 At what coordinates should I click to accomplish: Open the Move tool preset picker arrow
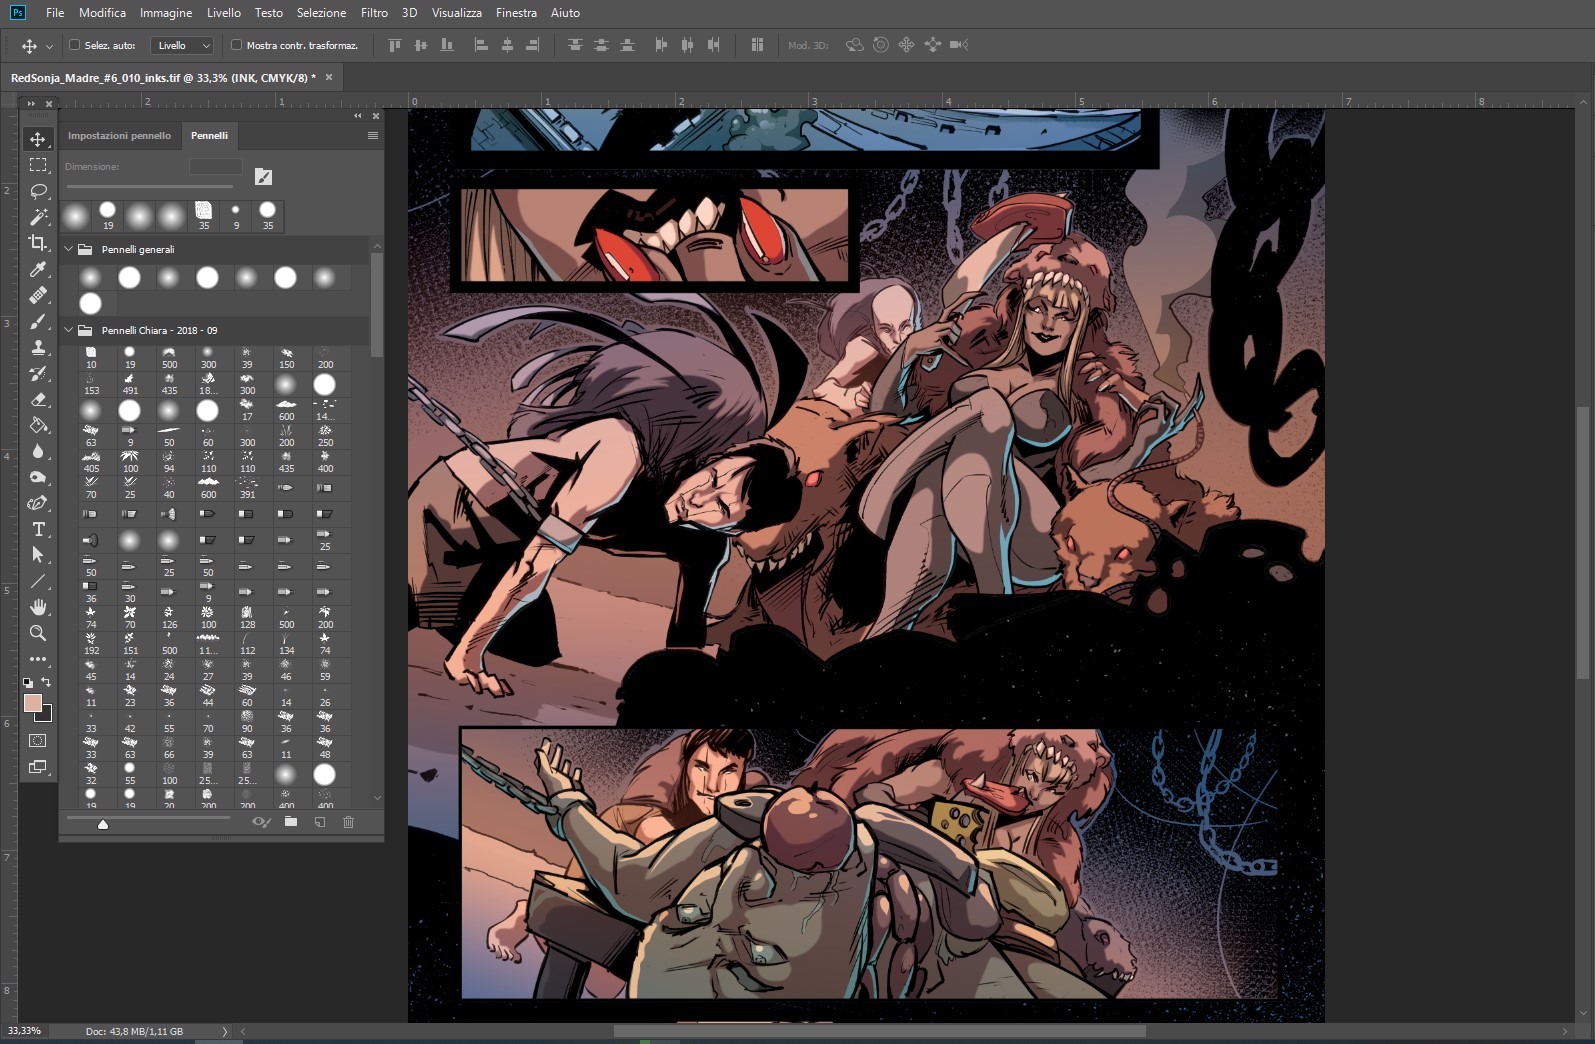49,46
